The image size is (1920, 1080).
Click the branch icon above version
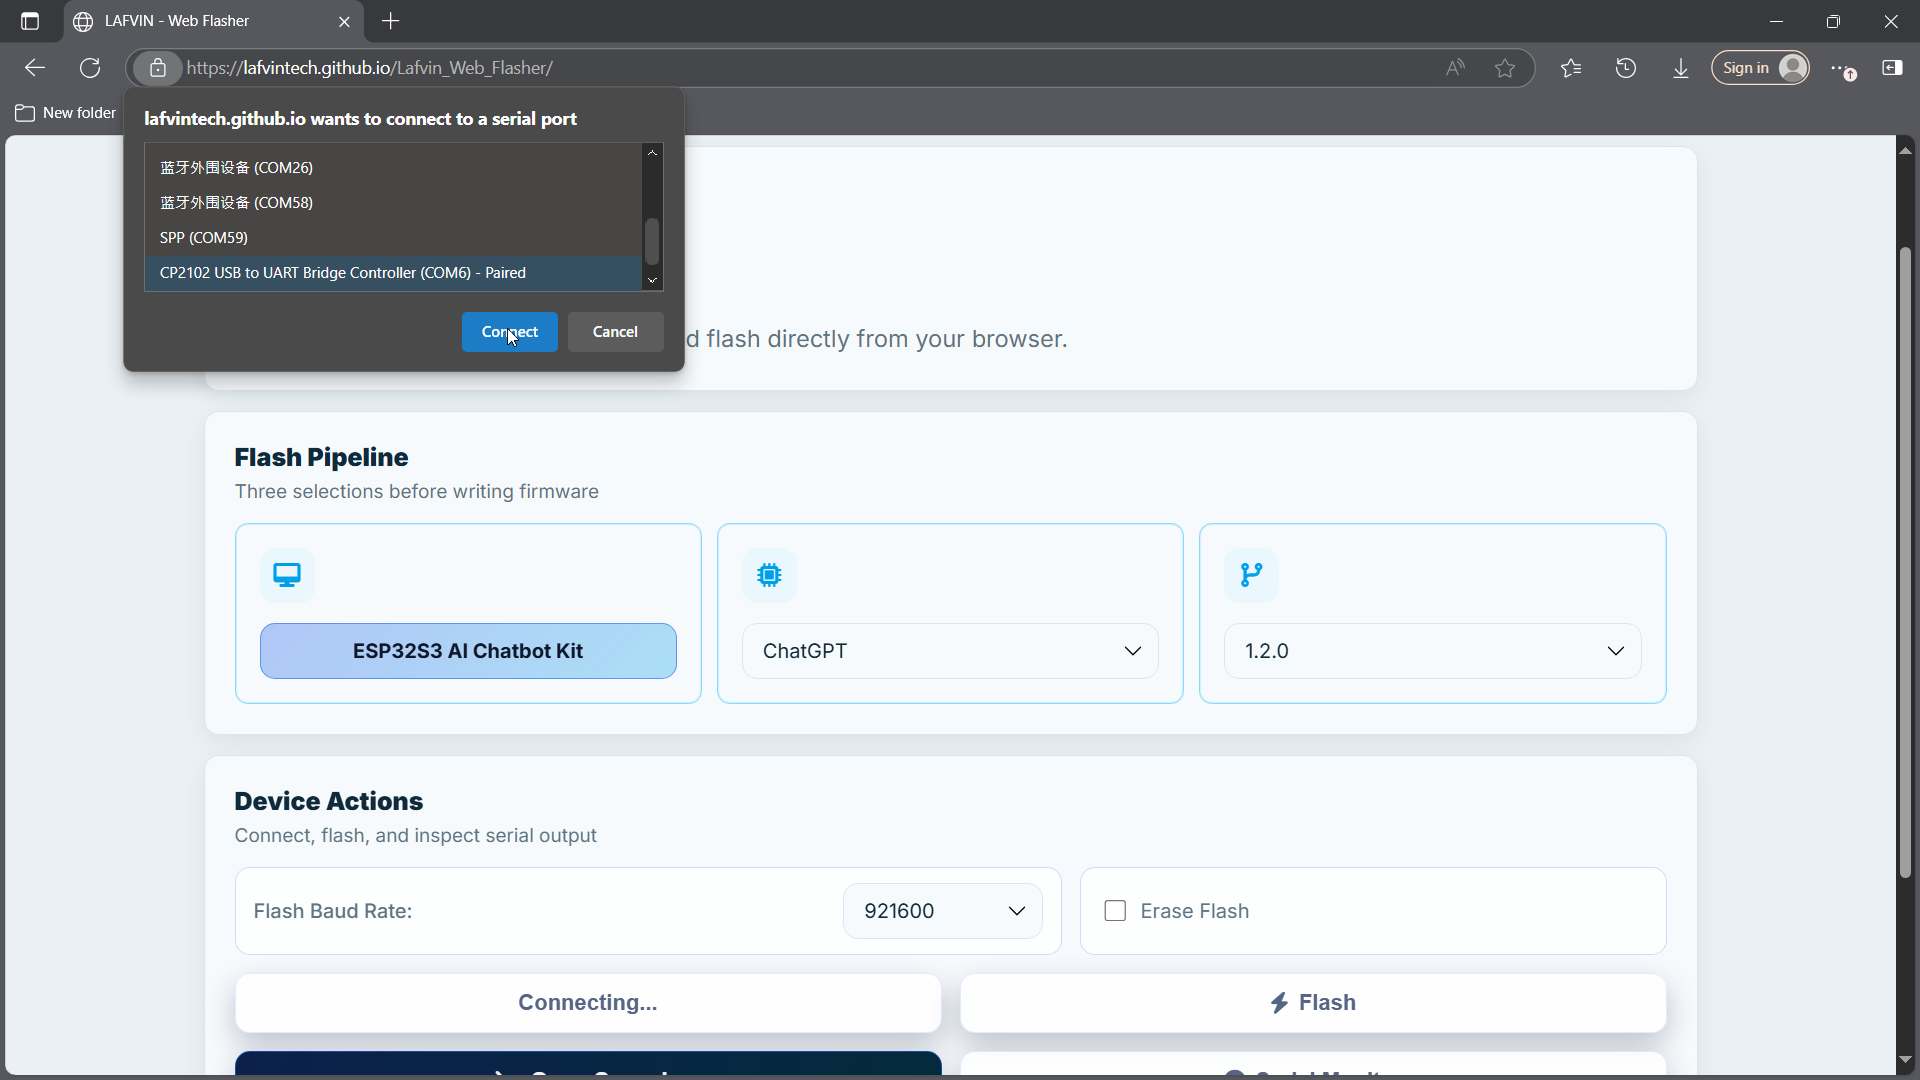pos(1251,575)
